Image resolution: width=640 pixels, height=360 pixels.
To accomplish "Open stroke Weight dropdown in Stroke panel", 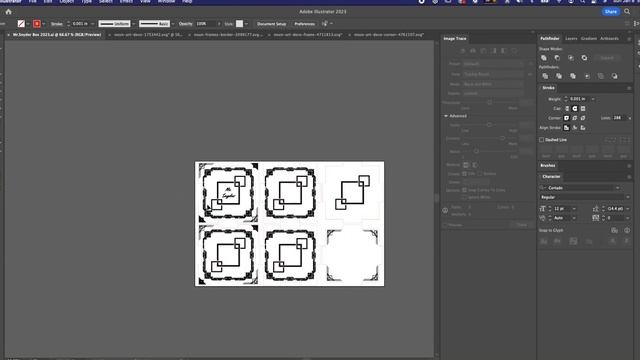I will 593,99.
